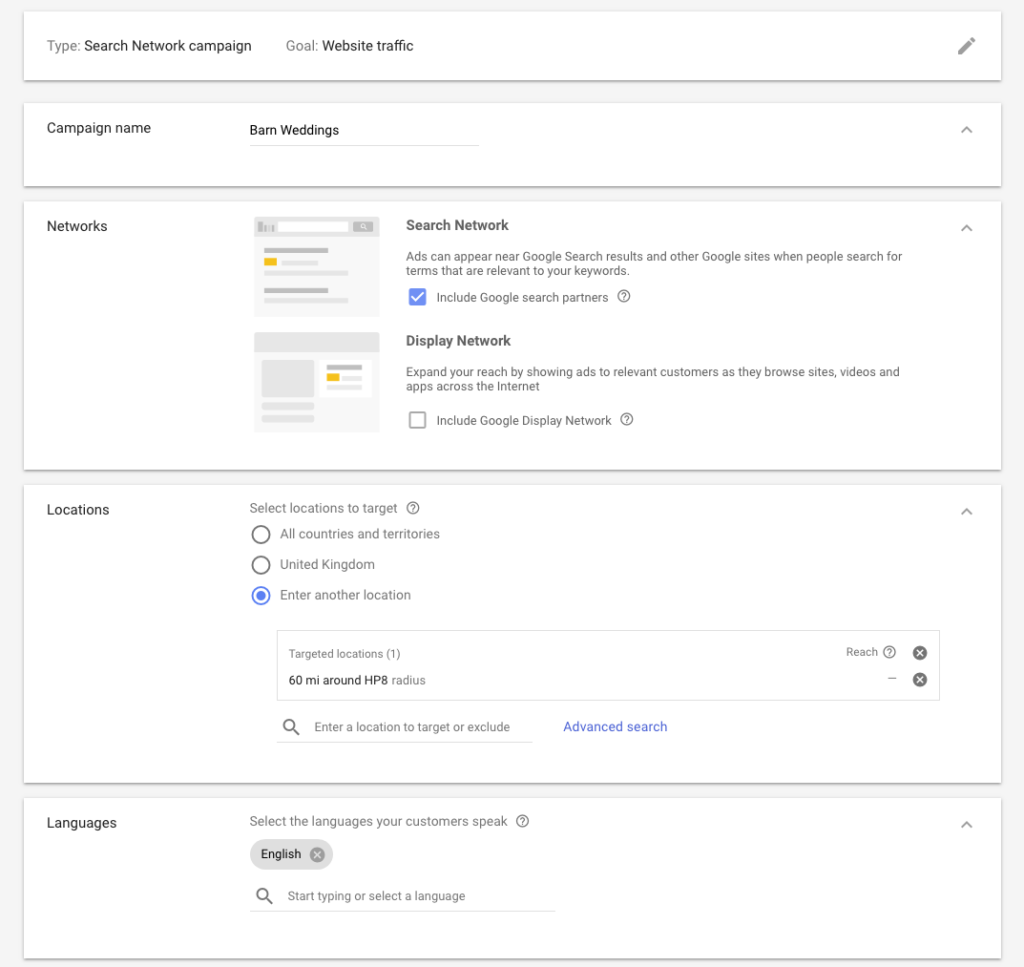
Task: Click the Reach help icon
Action: point(889,652)
